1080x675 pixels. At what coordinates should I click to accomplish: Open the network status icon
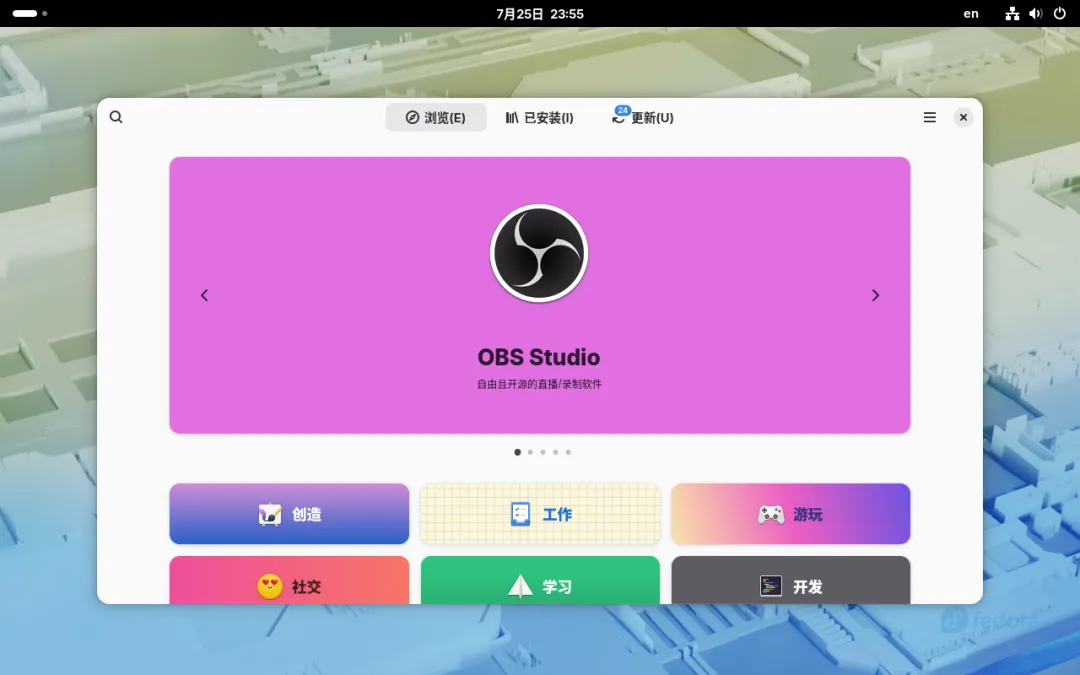click(1012, 14)
